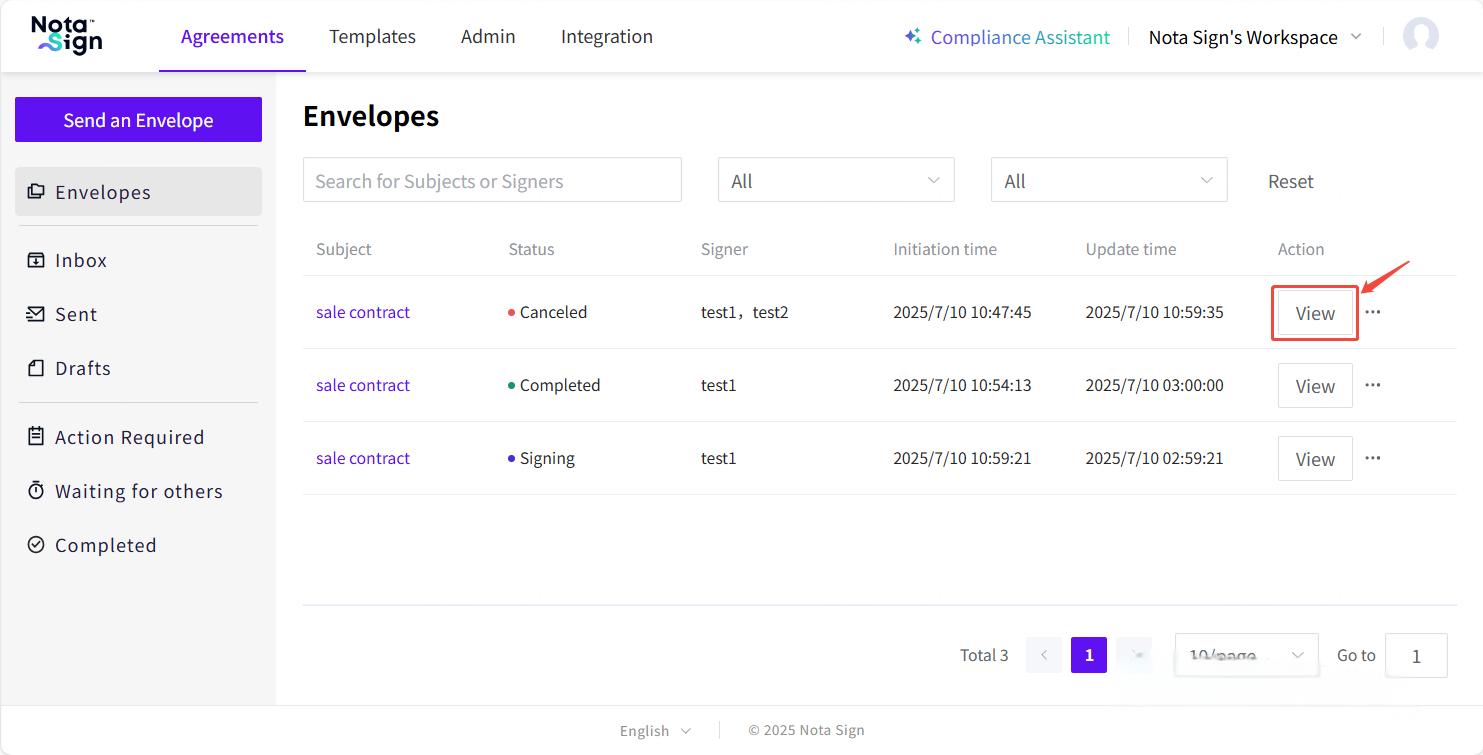Open the first All filter dropdown
Screen dimensions: 1483x755
(836, 181)
